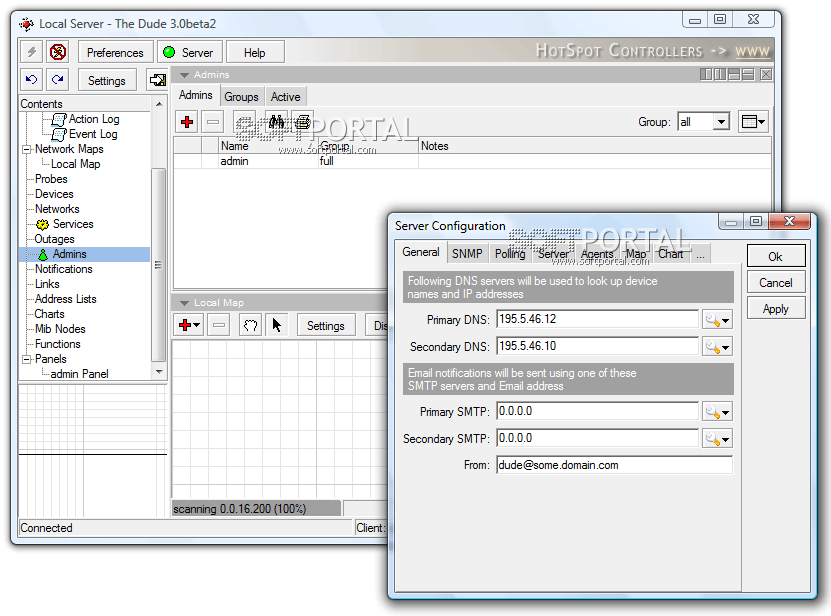Image resolution: width=831 pixels, height=616 pixels.
Task: Click the Server status button
Action: point(189,52)
